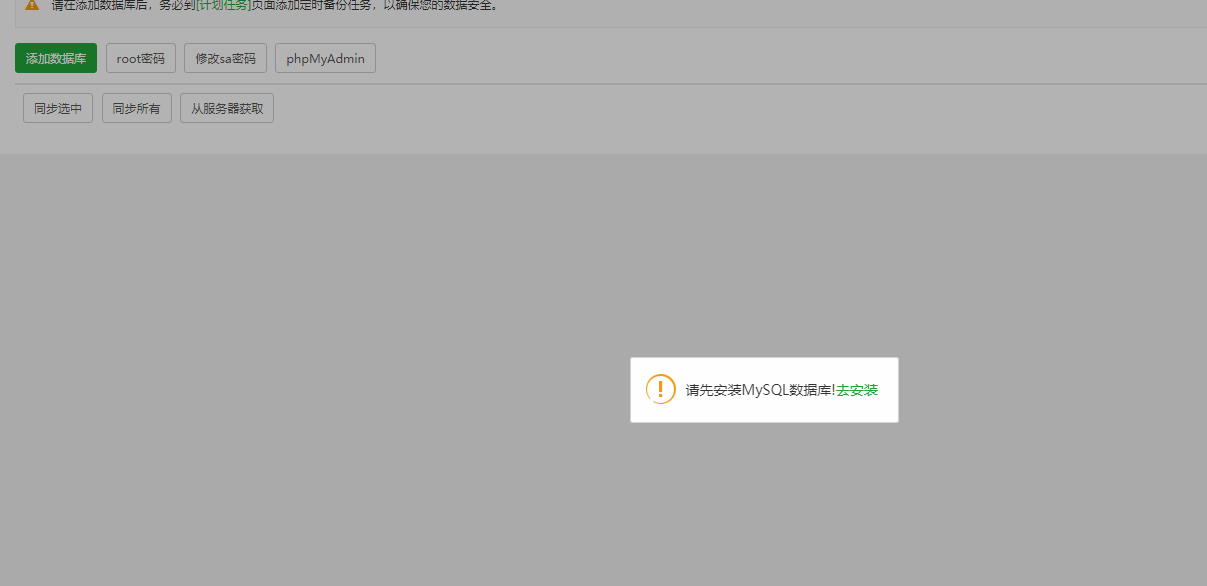The width and height of the screenshot is (1207, 586).
Task: Click 从服务器获取 button
Action: [x=227, y=108]
